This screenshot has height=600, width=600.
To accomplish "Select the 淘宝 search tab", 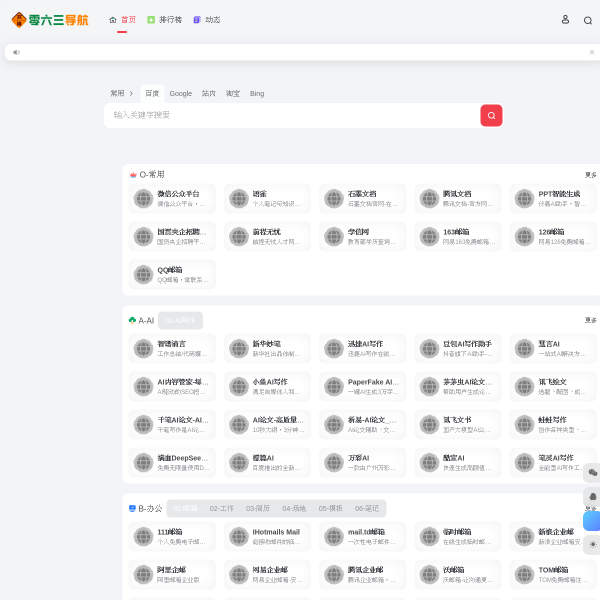I will tap(233, 93).
